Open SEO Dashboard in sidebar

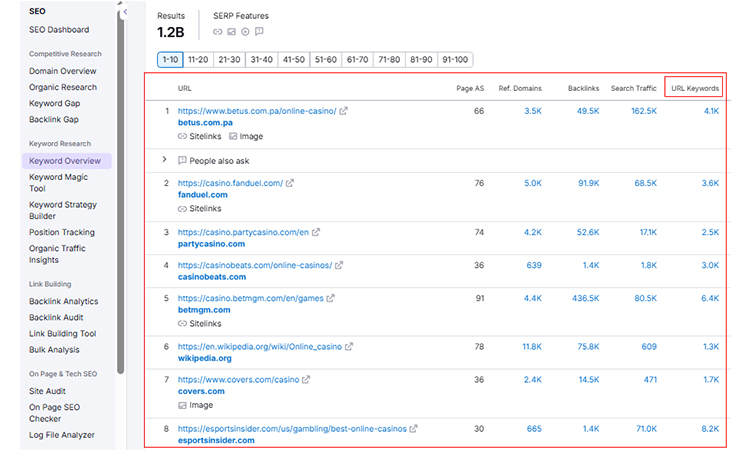59,30
